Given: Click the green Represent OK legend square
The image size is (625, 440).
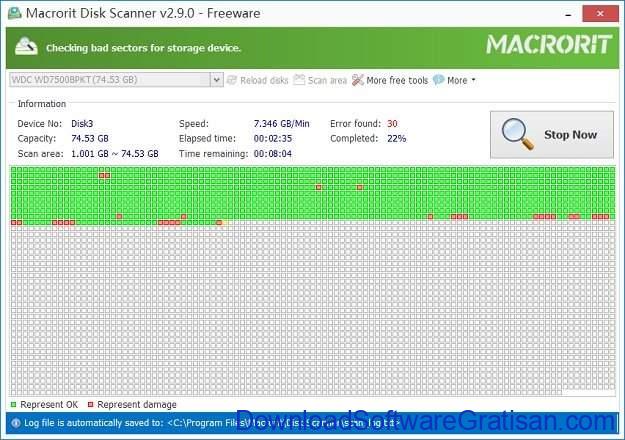Looking at the screenshot, I should tap(14, 405).
